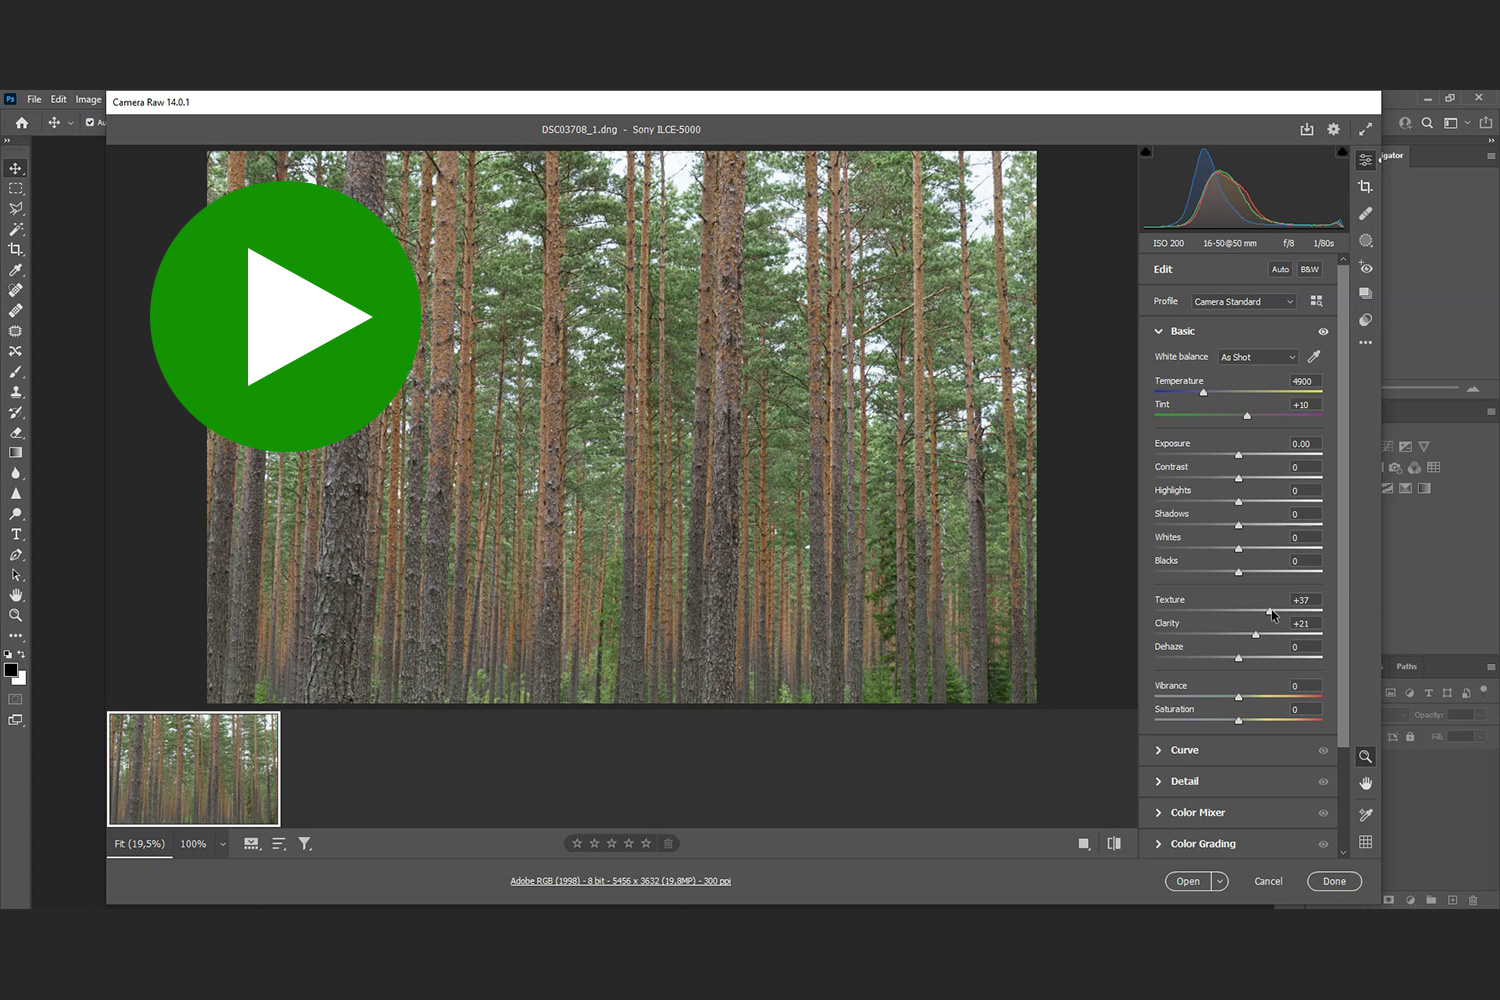Toggle Color Mixer panel visibility eye
The width and height of the screenshot is (1500, 1000).
(x=1323, y=813)
